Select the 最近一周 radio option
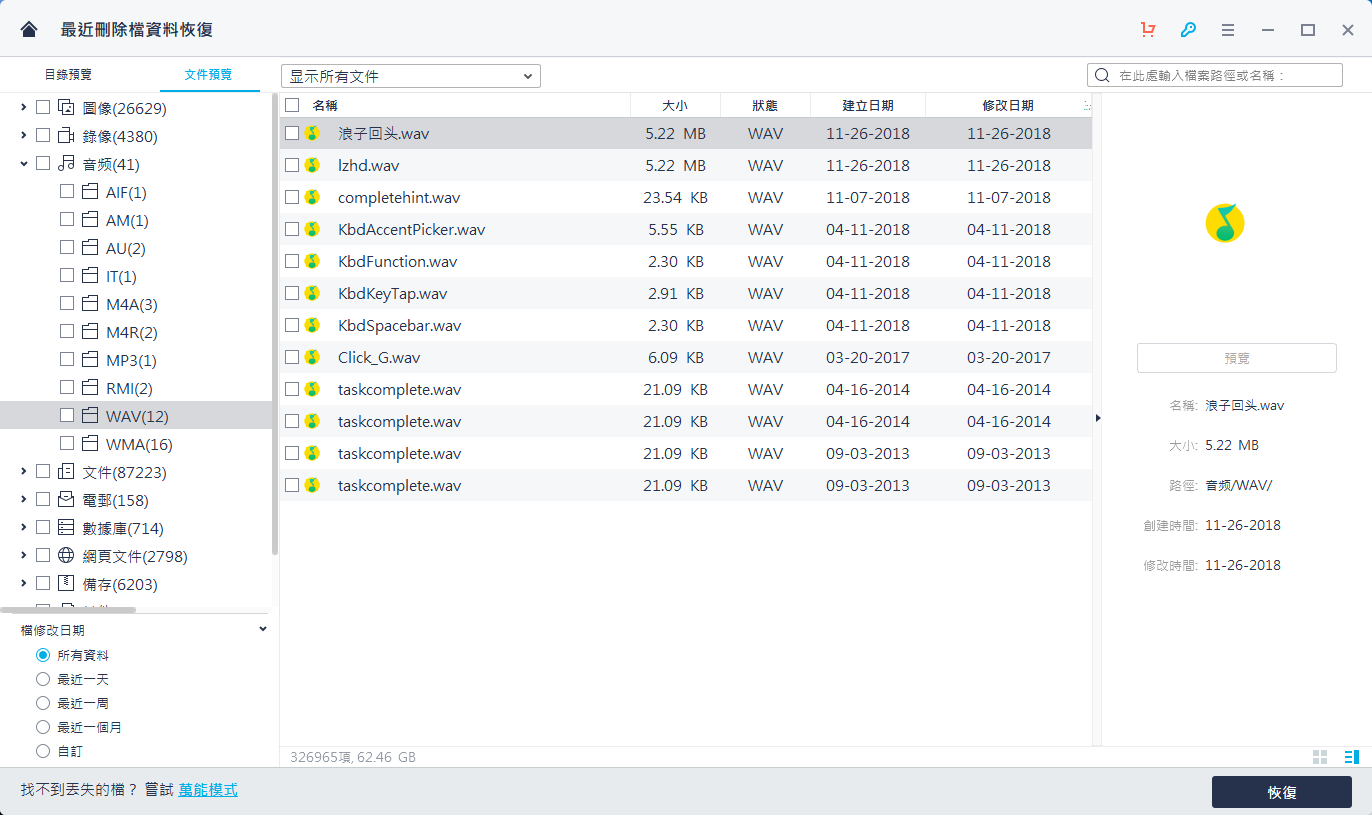This screenshot has width=1372, height=815. (43, 703)
